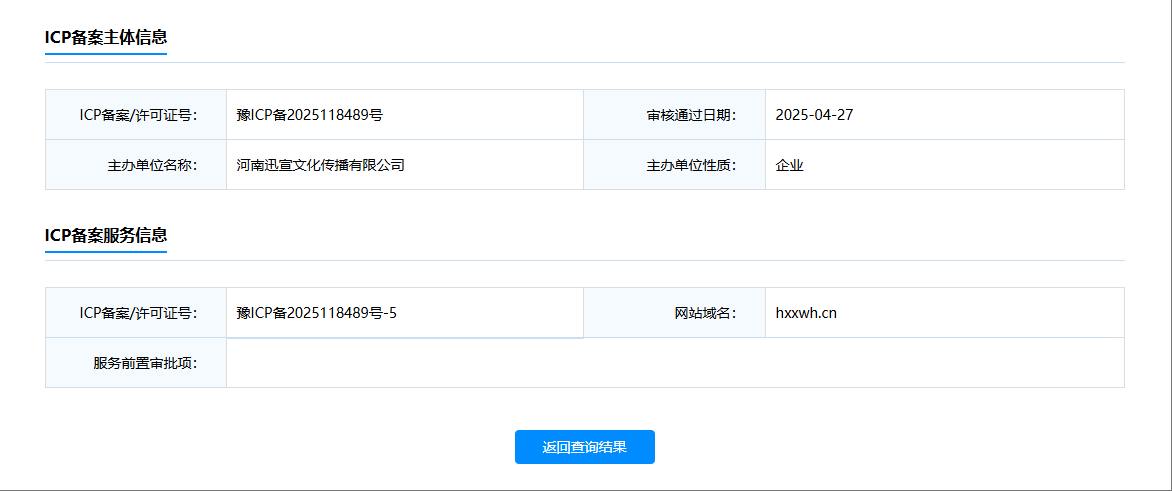Select approval date value 2025-04-27

tap(814, 115)
